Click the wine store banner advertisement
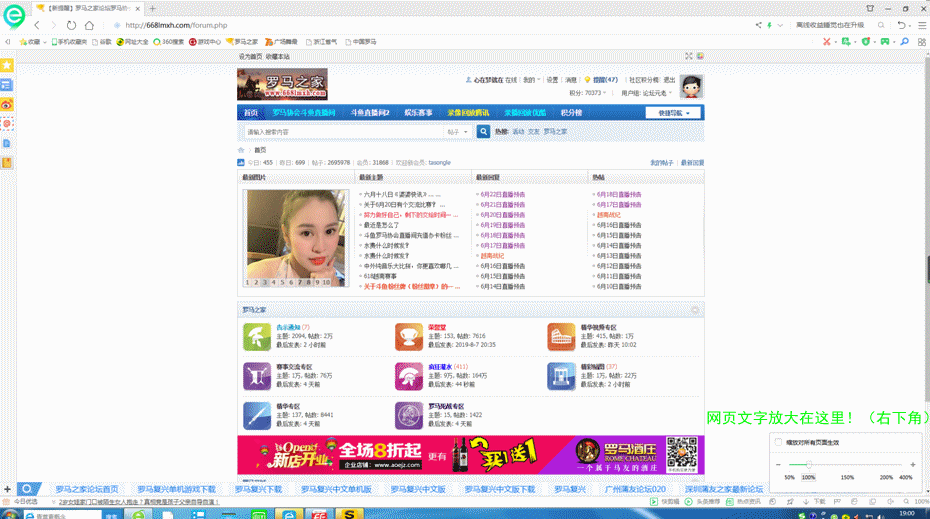This screenshot has width=930, height=519. [471, 455]
